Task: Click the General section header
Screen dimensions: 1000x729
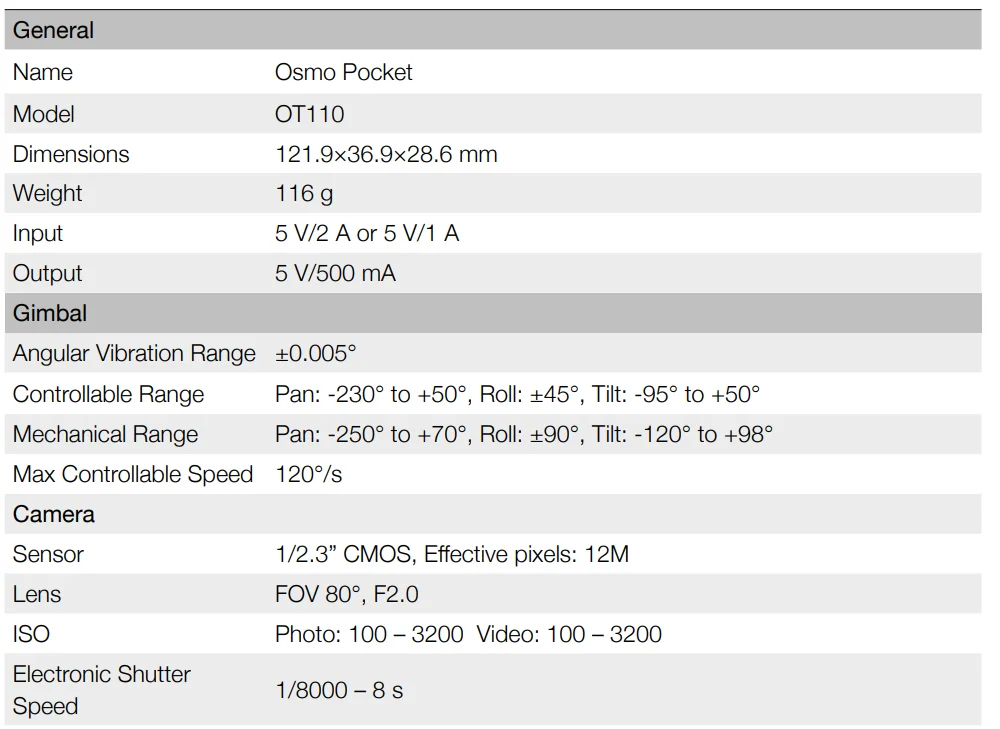Action: tap(54, 31)
